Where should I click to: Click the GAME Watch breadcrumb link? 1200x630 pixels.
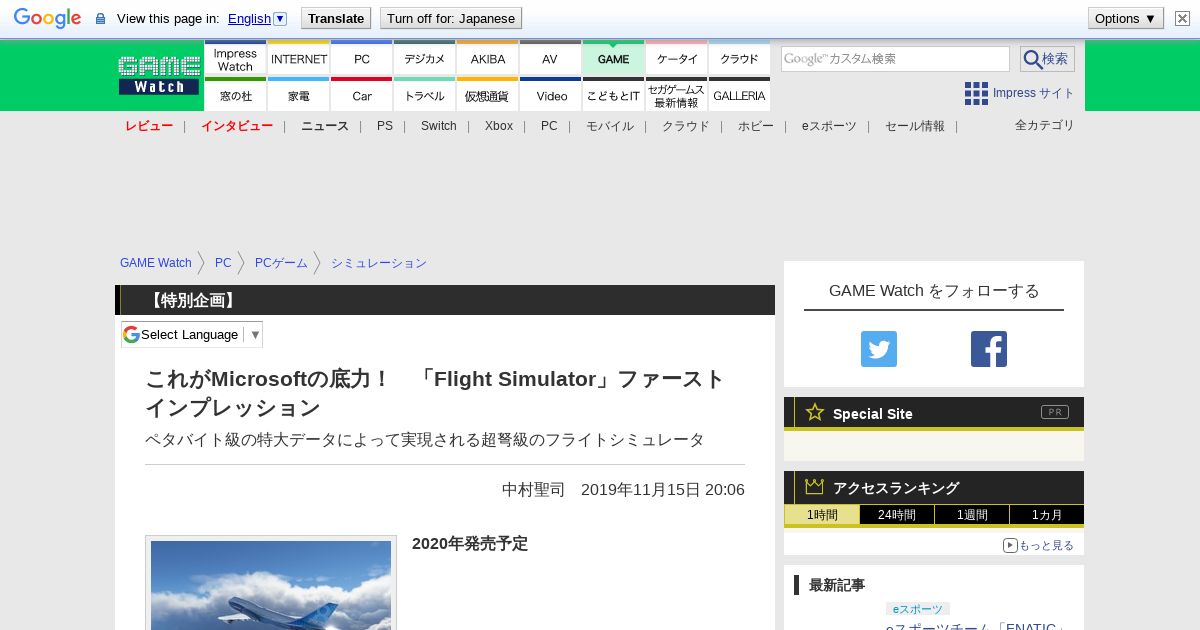coord(156,263)
